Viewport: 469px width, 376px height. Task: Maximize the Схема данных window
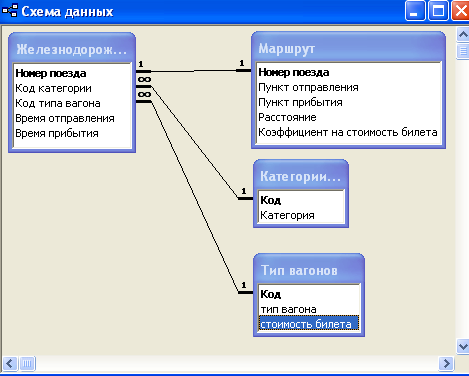tap(438, 11)
